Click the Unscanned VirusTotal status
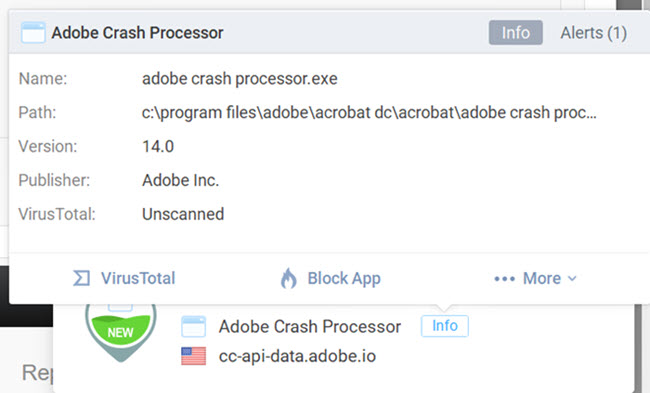Screen dimensions: 650x393 pyautogui.click(x=183, y=214)
